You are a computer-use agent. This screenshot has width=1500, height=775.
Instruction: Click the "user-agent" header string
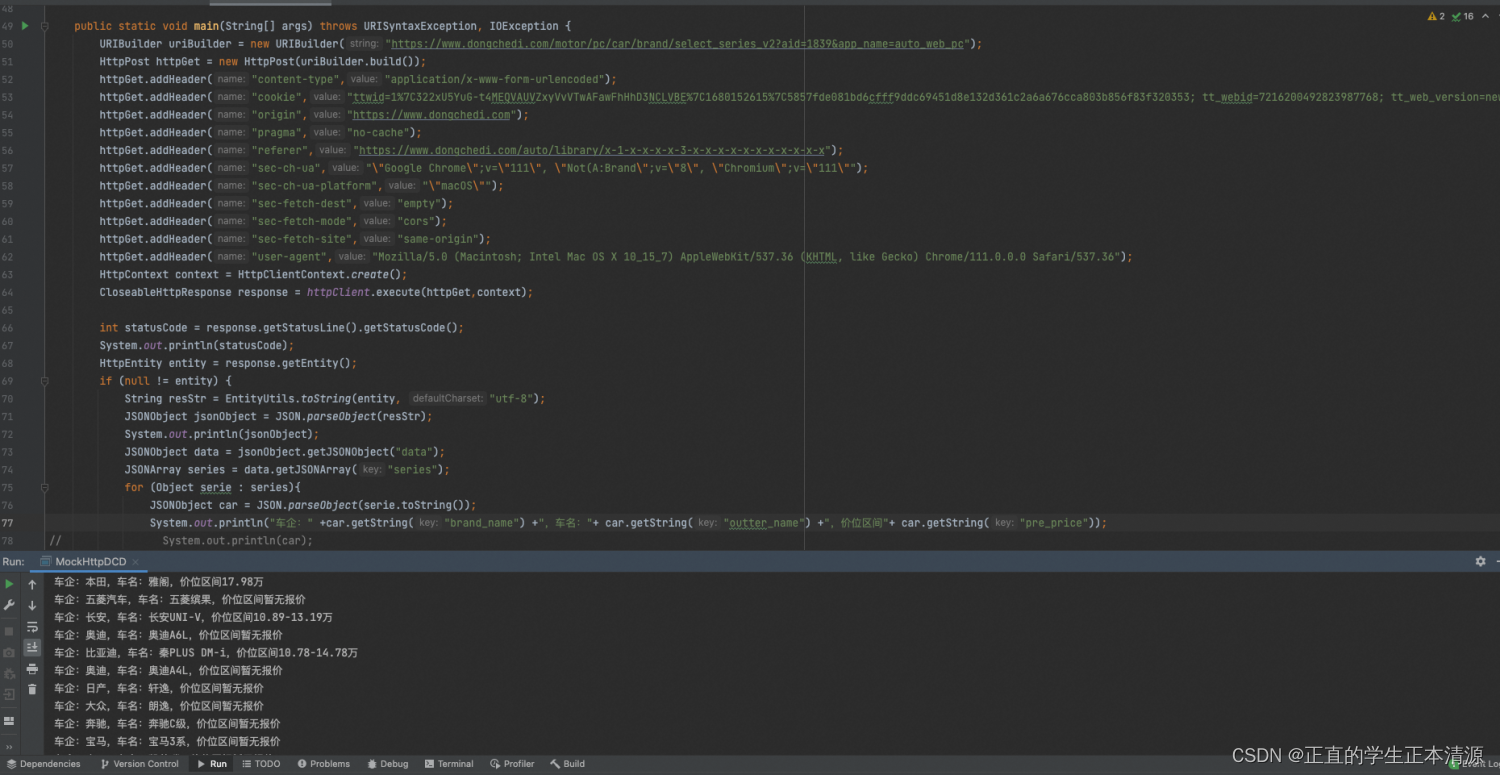click(292, 257)
